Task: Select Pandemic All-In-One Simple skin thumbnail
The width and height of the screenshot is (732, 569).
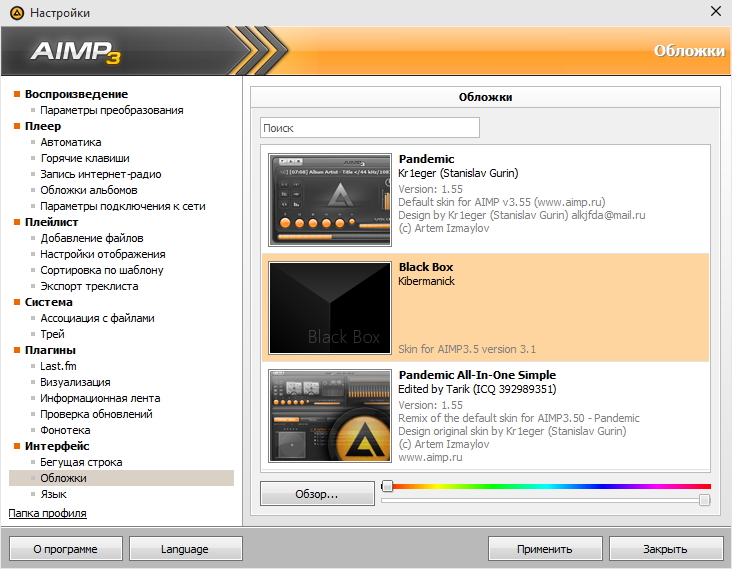Action: coord(330,416)
